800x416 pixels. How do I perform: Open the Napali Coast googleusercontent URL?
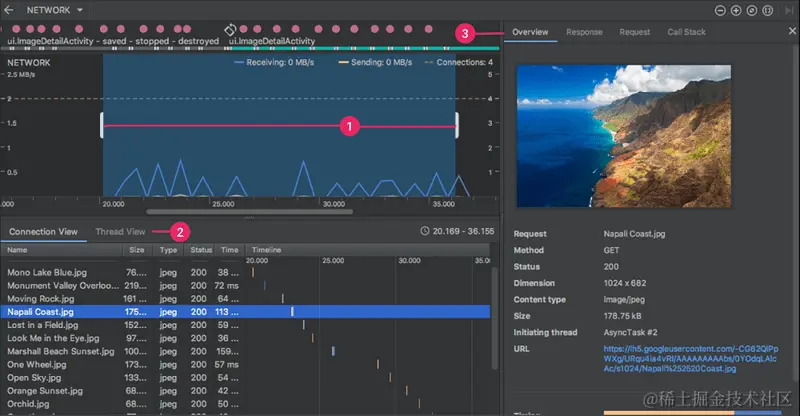(691, 359)
